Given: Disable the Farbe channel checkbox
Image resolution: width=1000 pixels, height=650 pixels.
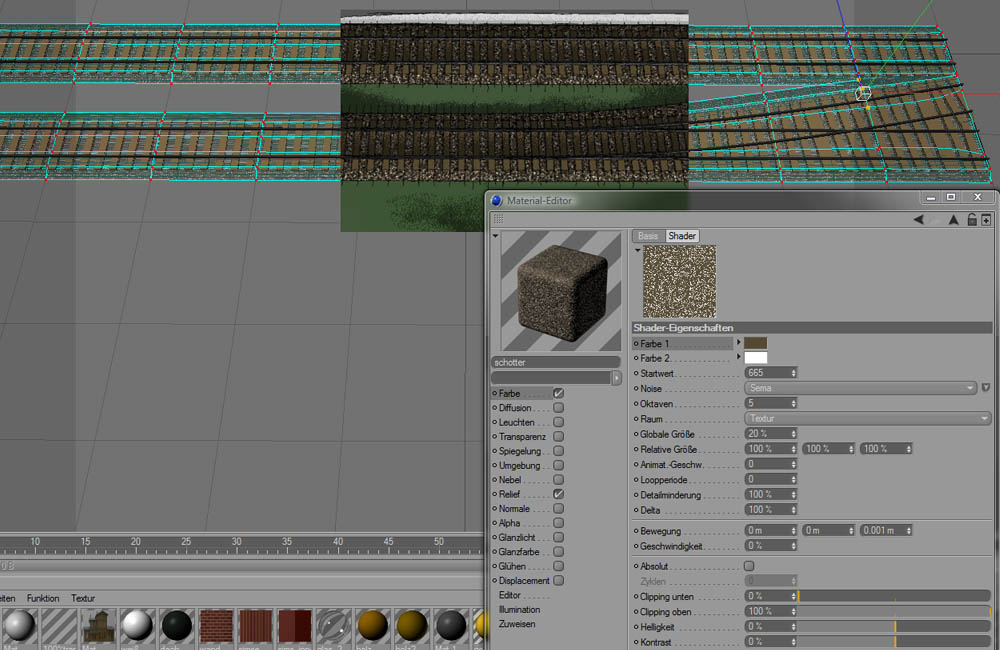Looking at the screenshot, I should point(558,394).
